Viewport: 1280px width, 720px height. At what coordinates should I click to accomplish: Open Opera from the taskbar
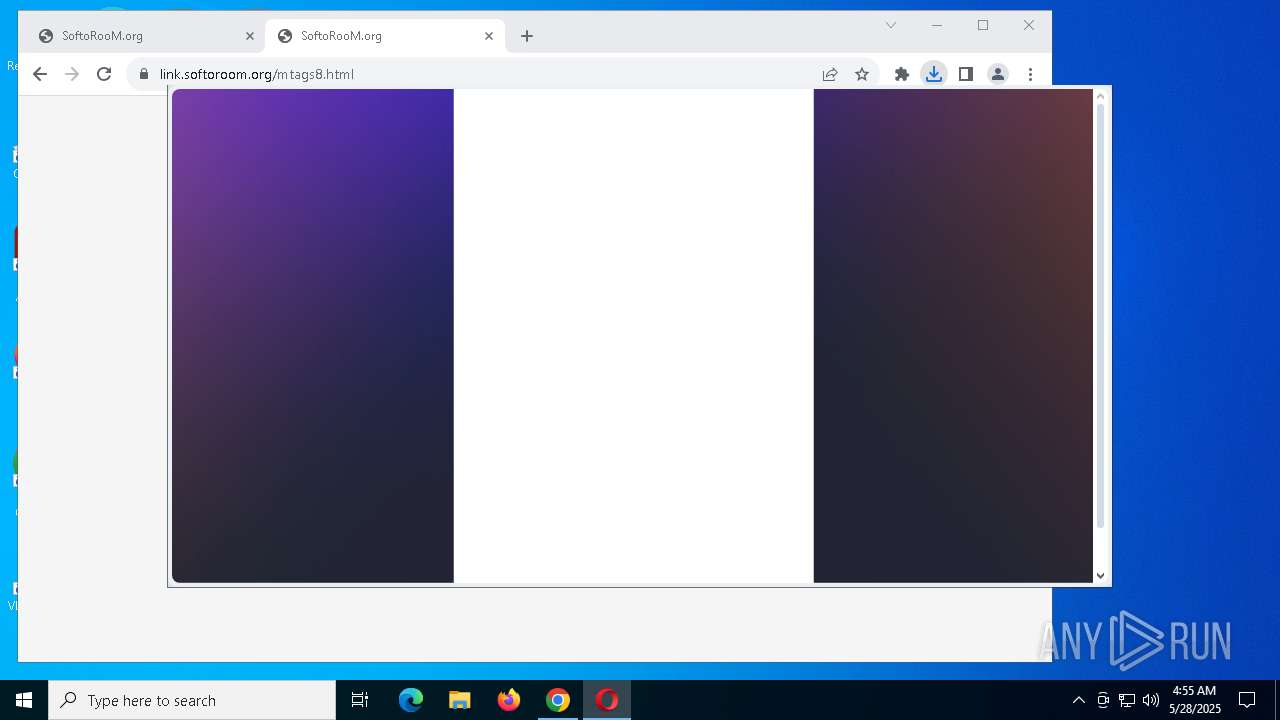[607, 700]
